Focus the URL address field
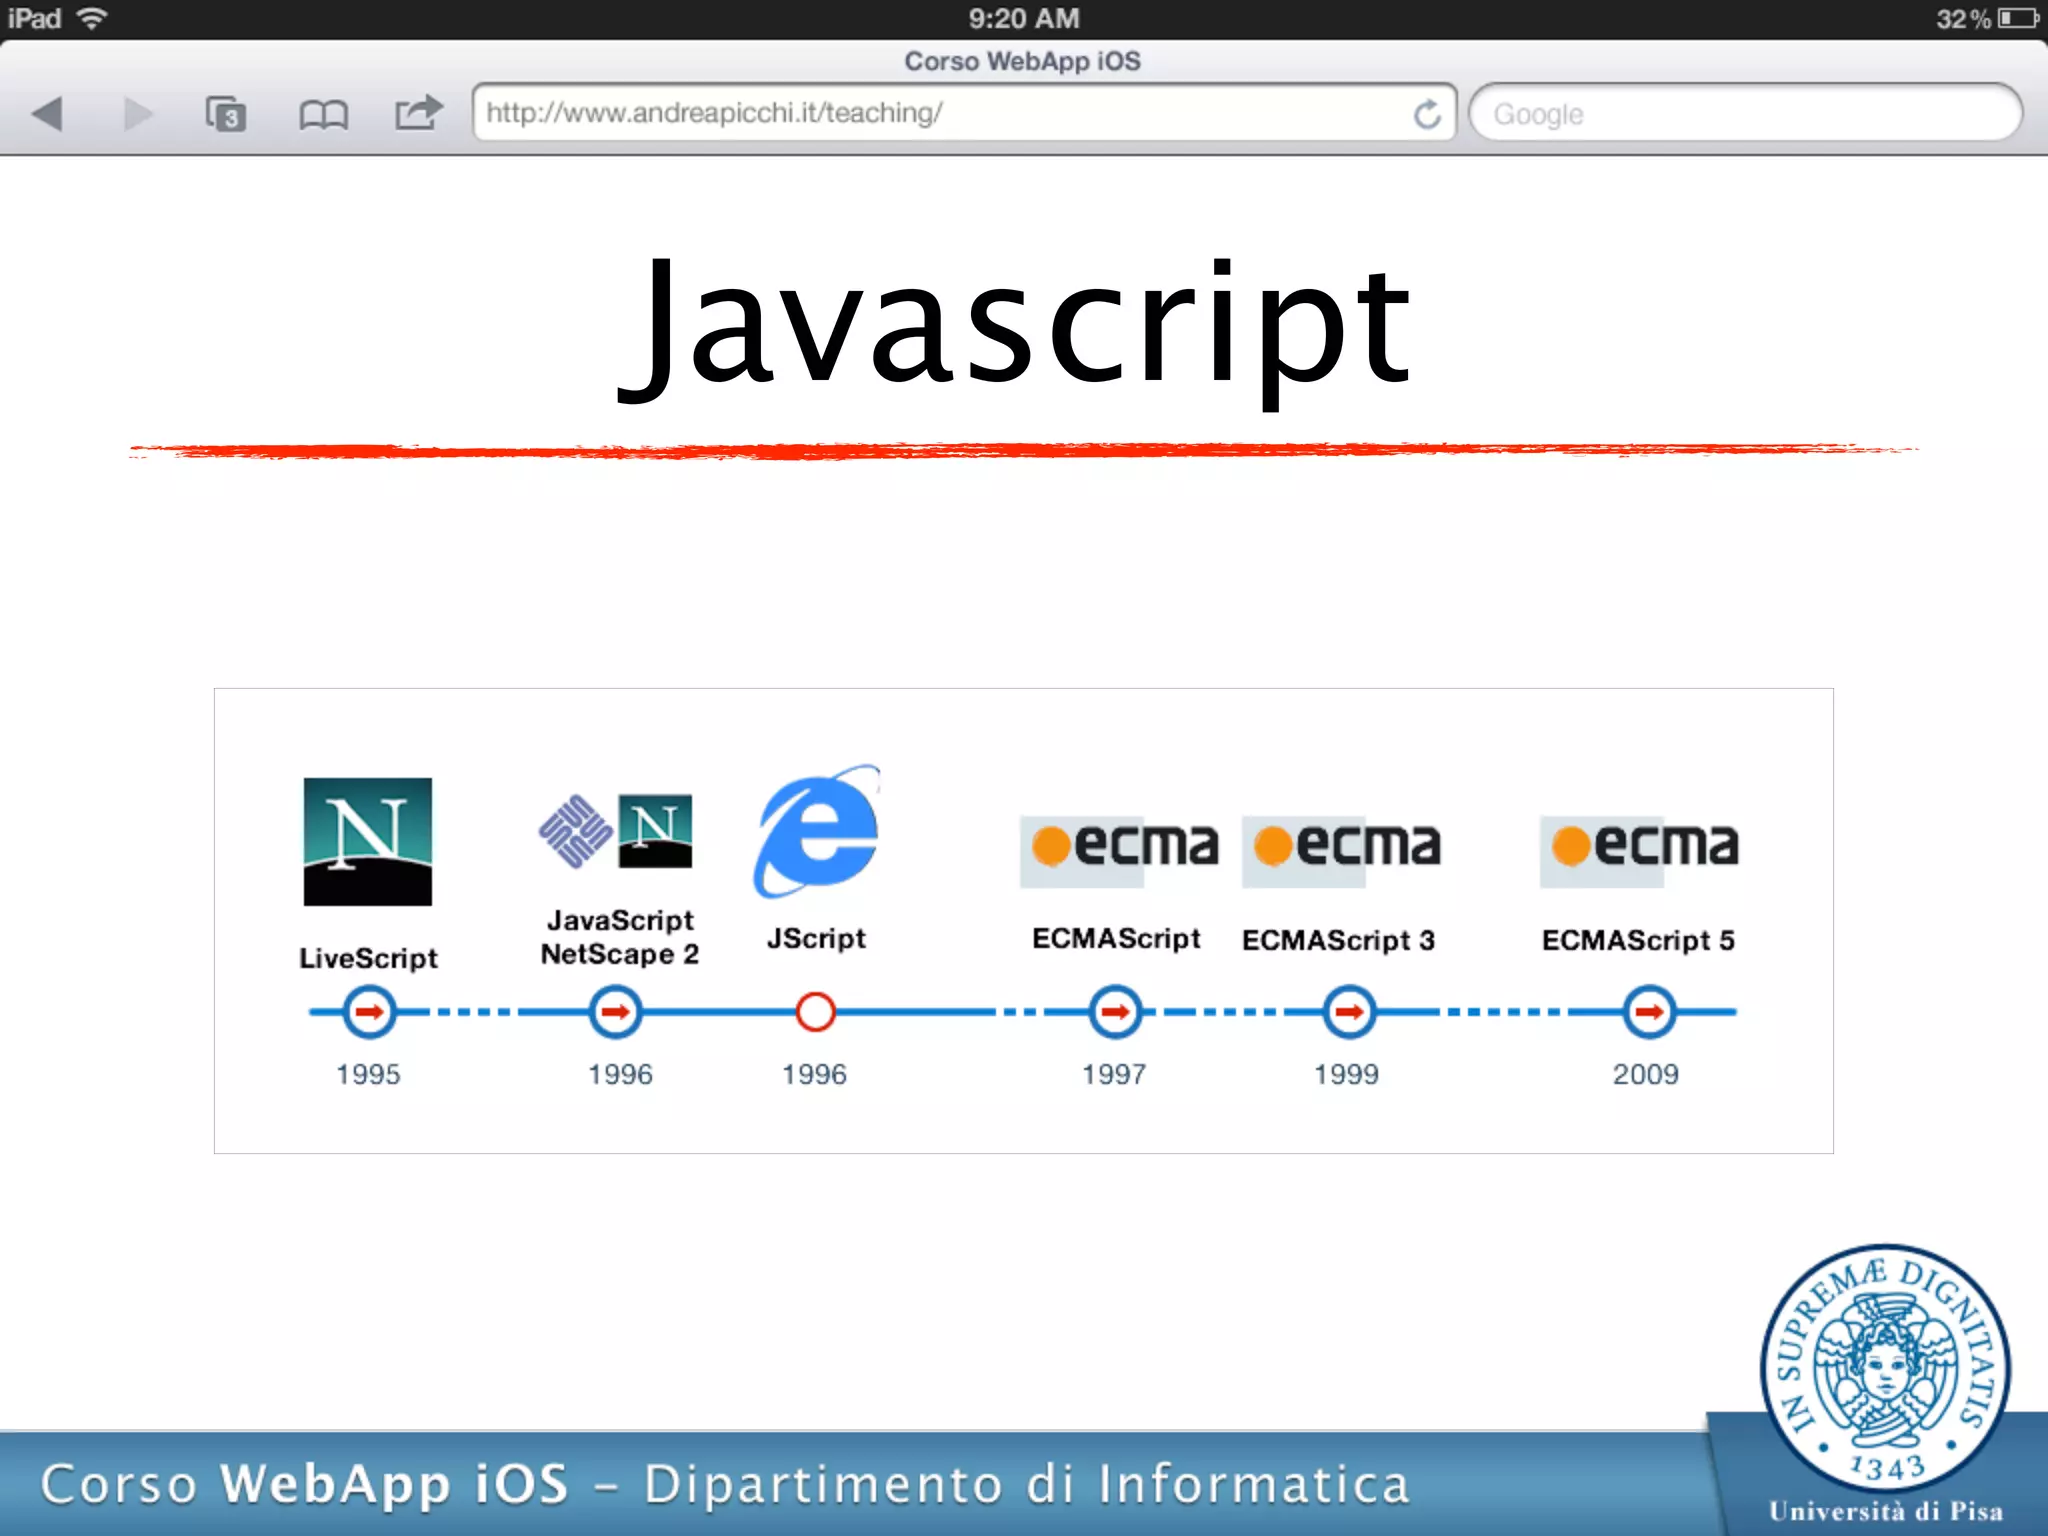Viewport: 2048px width, 1536px height. click(964, 113)
